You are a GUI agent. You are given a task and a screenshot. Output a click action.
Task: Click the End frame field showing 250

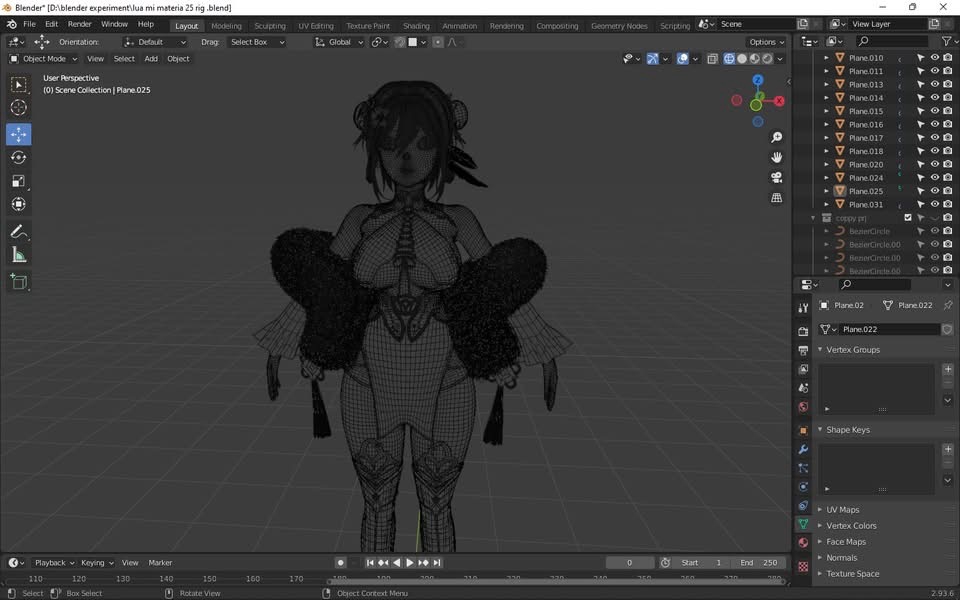click(x=758, y=563)
